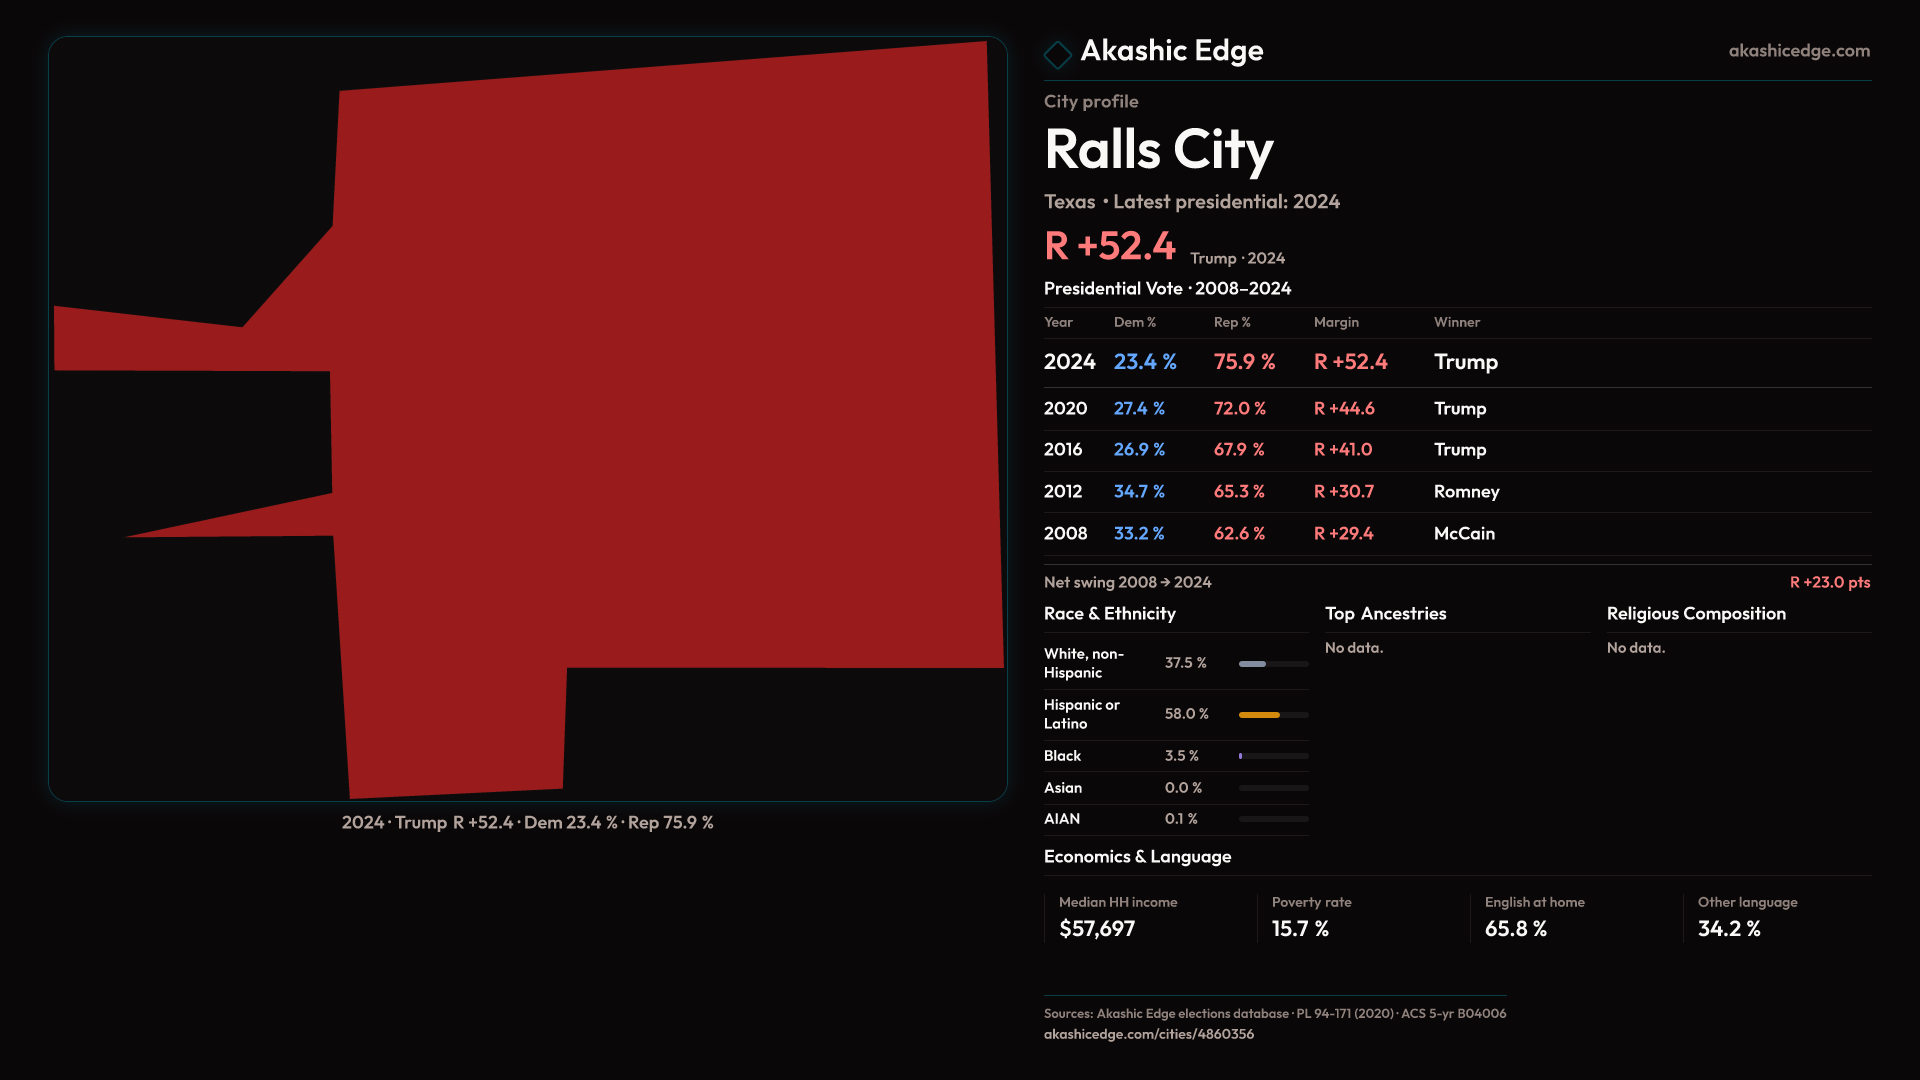Click the White, non-Hispanic percentage bar

click(1253, 664)
